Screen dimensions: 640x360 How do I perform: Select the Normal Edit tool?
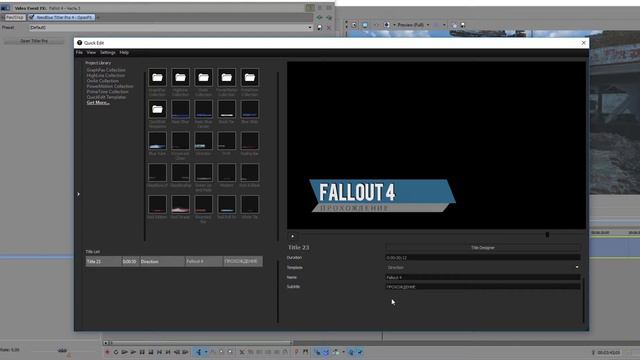tap(198, 352)
